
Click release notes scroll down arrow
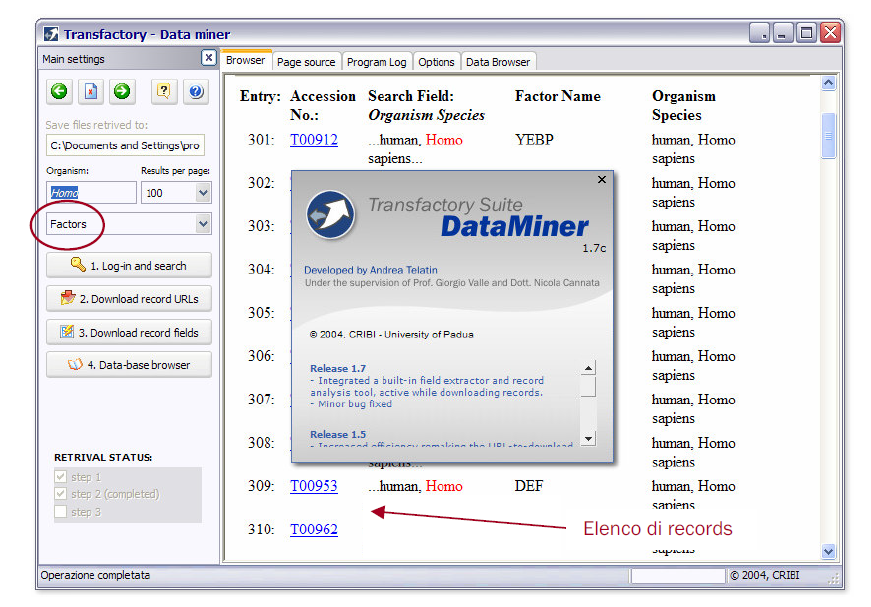(x=588, y=438)
